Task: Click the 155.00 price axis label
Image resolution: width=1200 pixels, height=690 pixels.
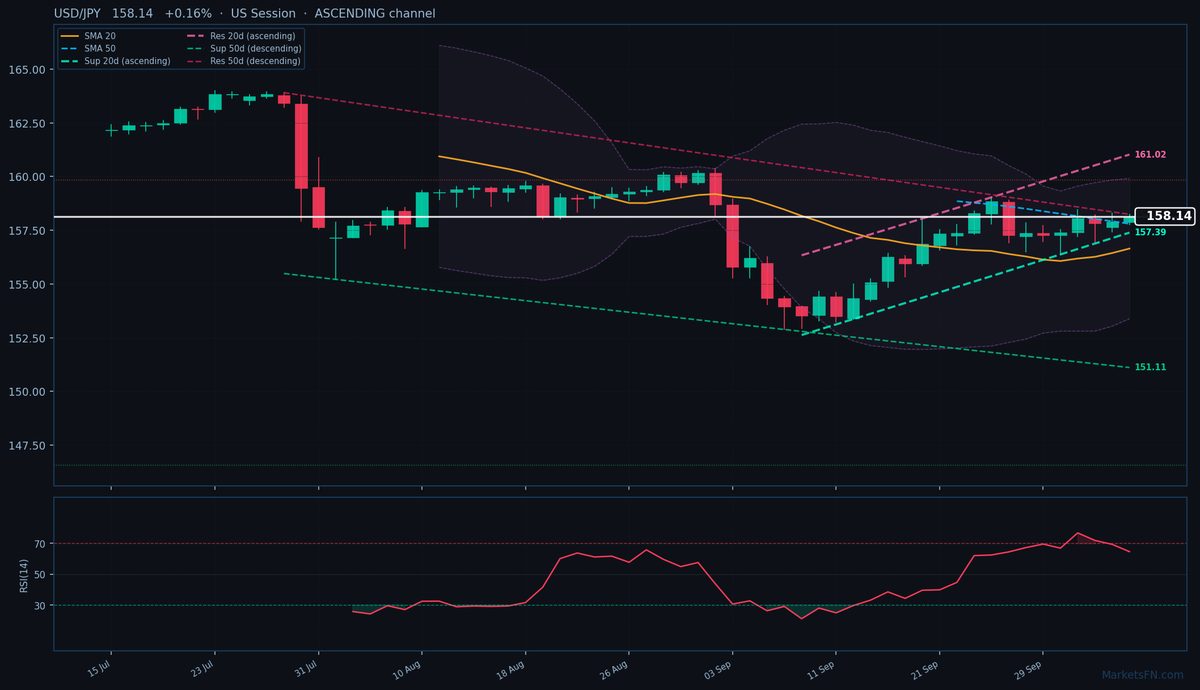Action: pyautogui.click(x=27, y=284)
